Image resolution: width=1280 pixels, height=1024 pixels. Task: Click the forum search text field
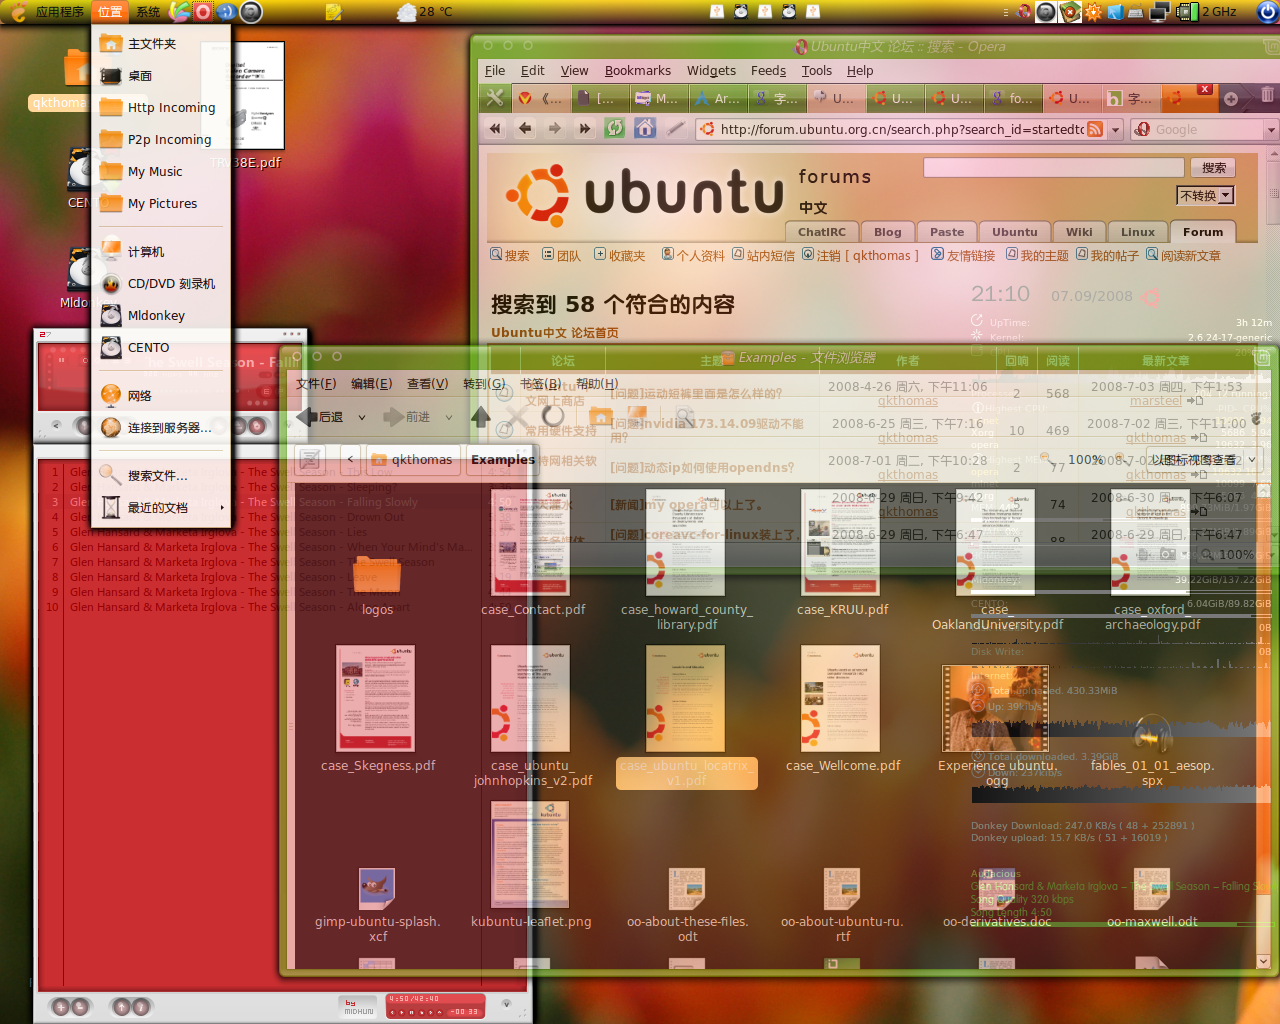[x=1053, y=168]
